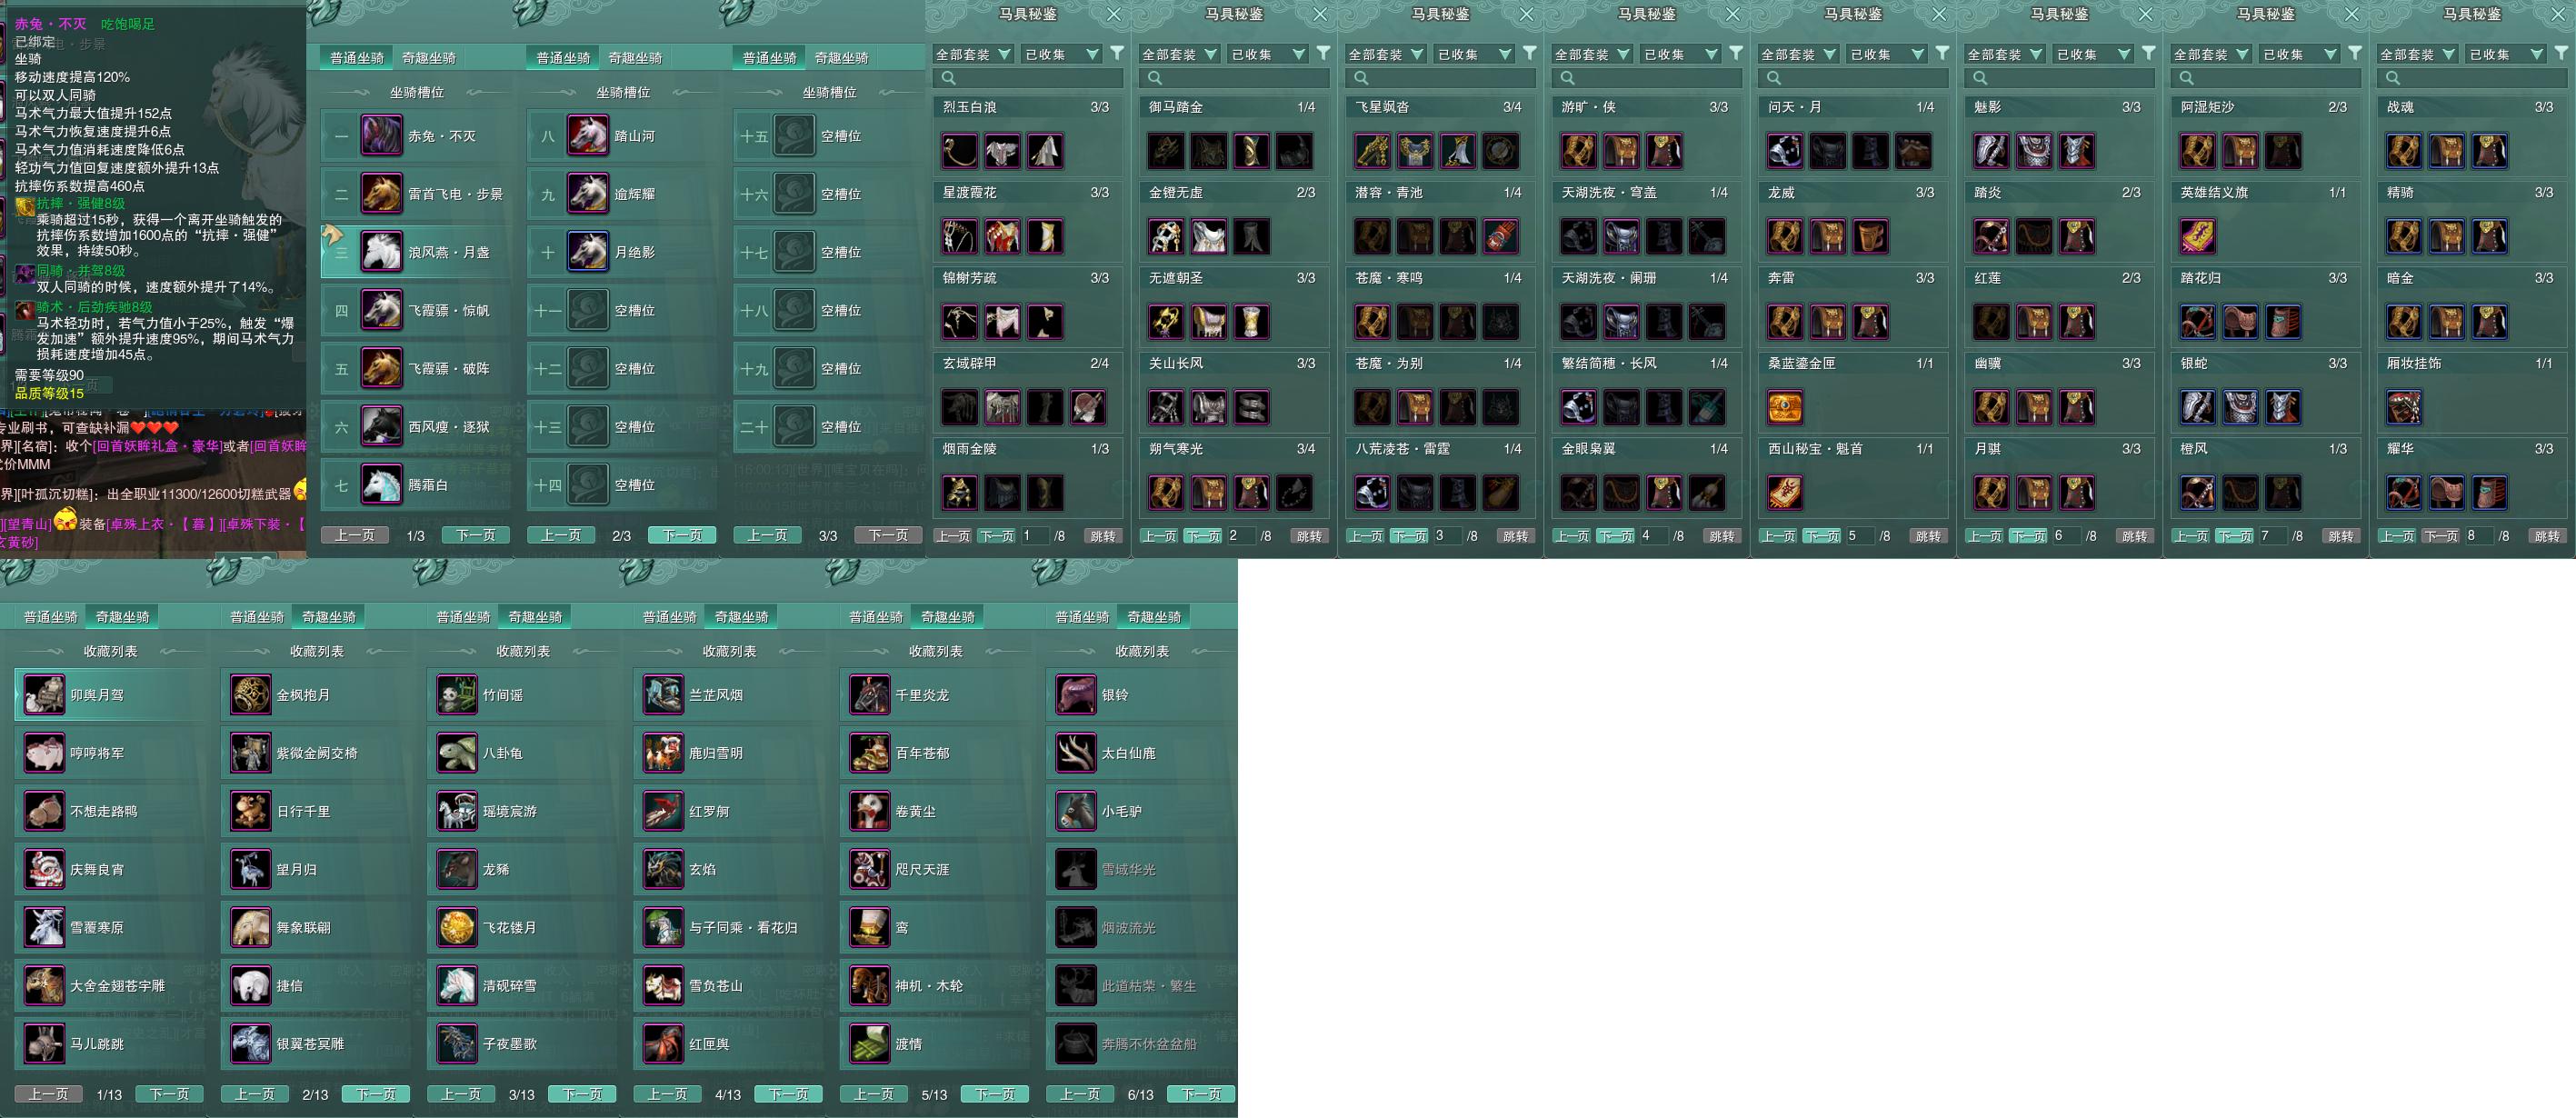Viewport: 2576px width, 1118px height.
Task: Select the 桑蓝鎏金匣 gear item icon
Action: pos(1785,408)
